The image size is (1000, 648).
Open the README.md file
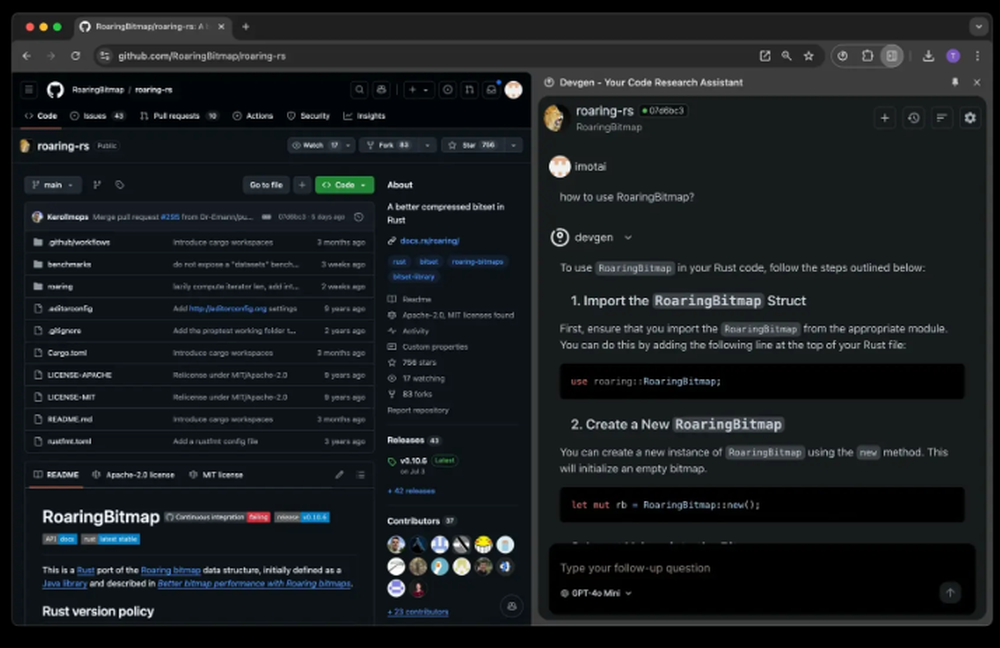pos(70,419)
